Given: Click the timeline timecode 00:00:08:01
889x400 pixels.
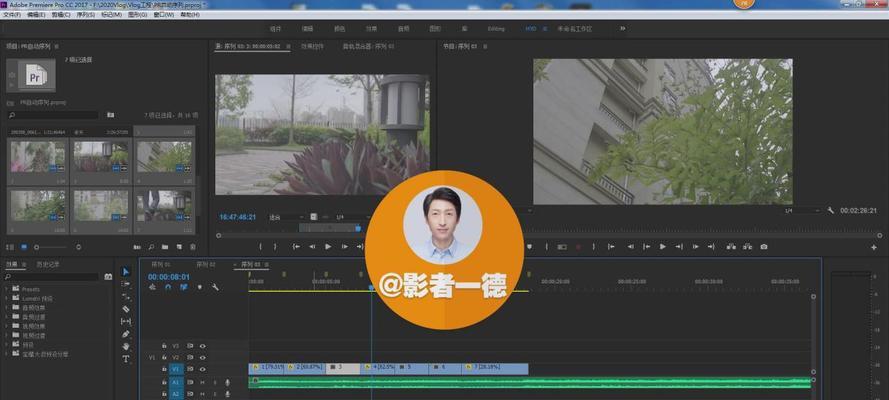Looking at the screenshot, I should tap(169, 276).
